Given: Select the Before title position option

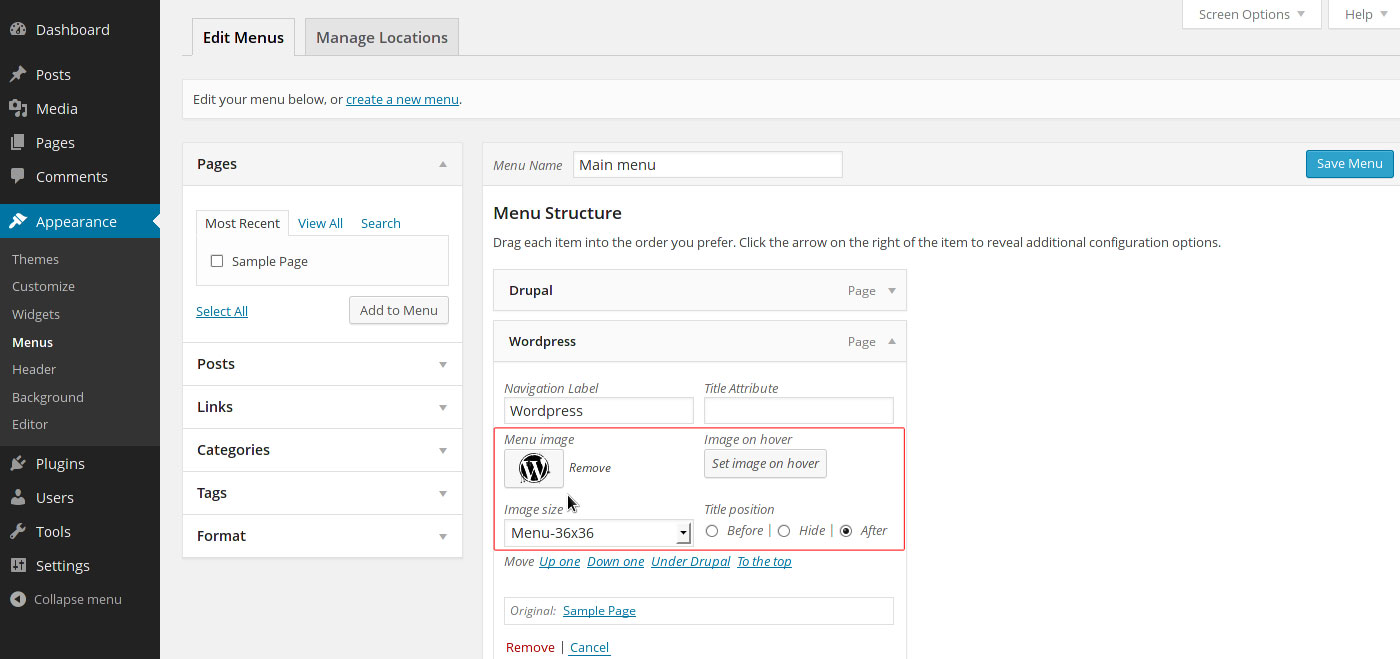Looking at the screenshot, I should coord(710,531).
